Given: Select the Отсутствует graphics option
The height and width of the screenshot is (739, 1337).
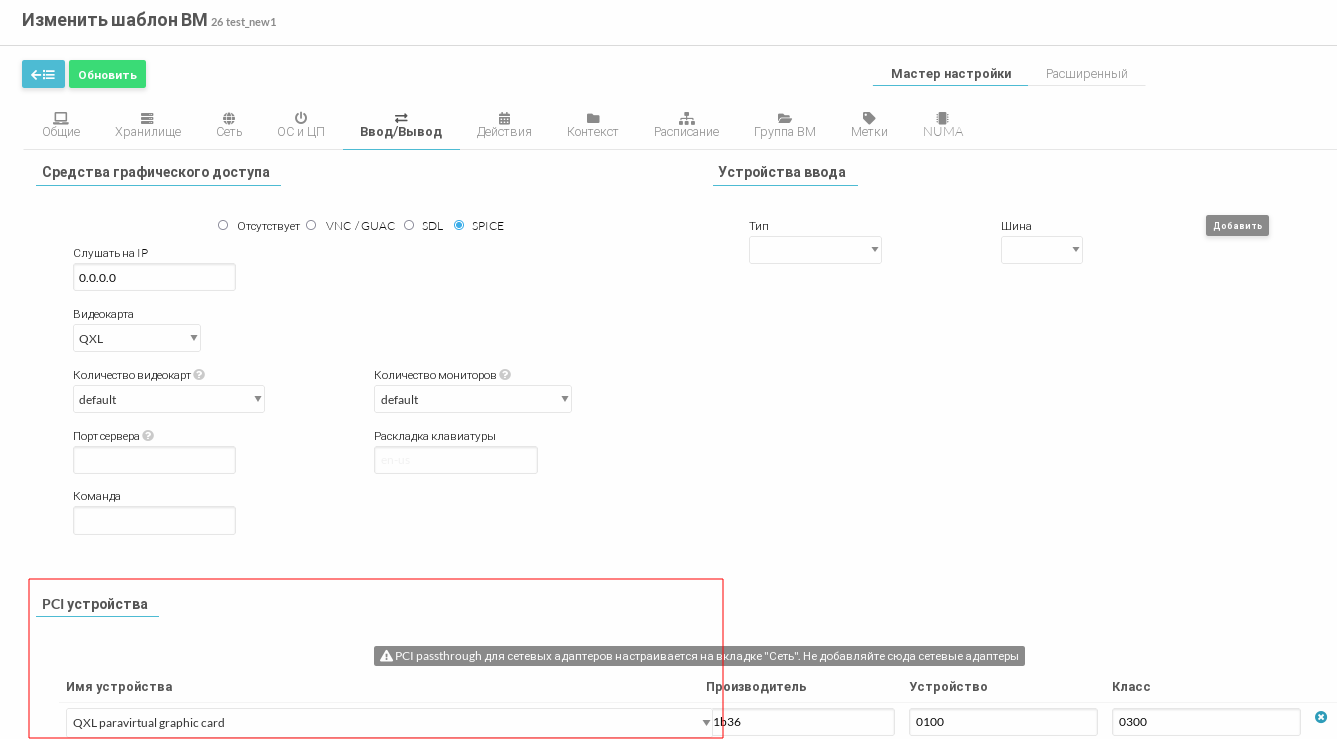Looking at the screenshot, I should coord(223,225).
